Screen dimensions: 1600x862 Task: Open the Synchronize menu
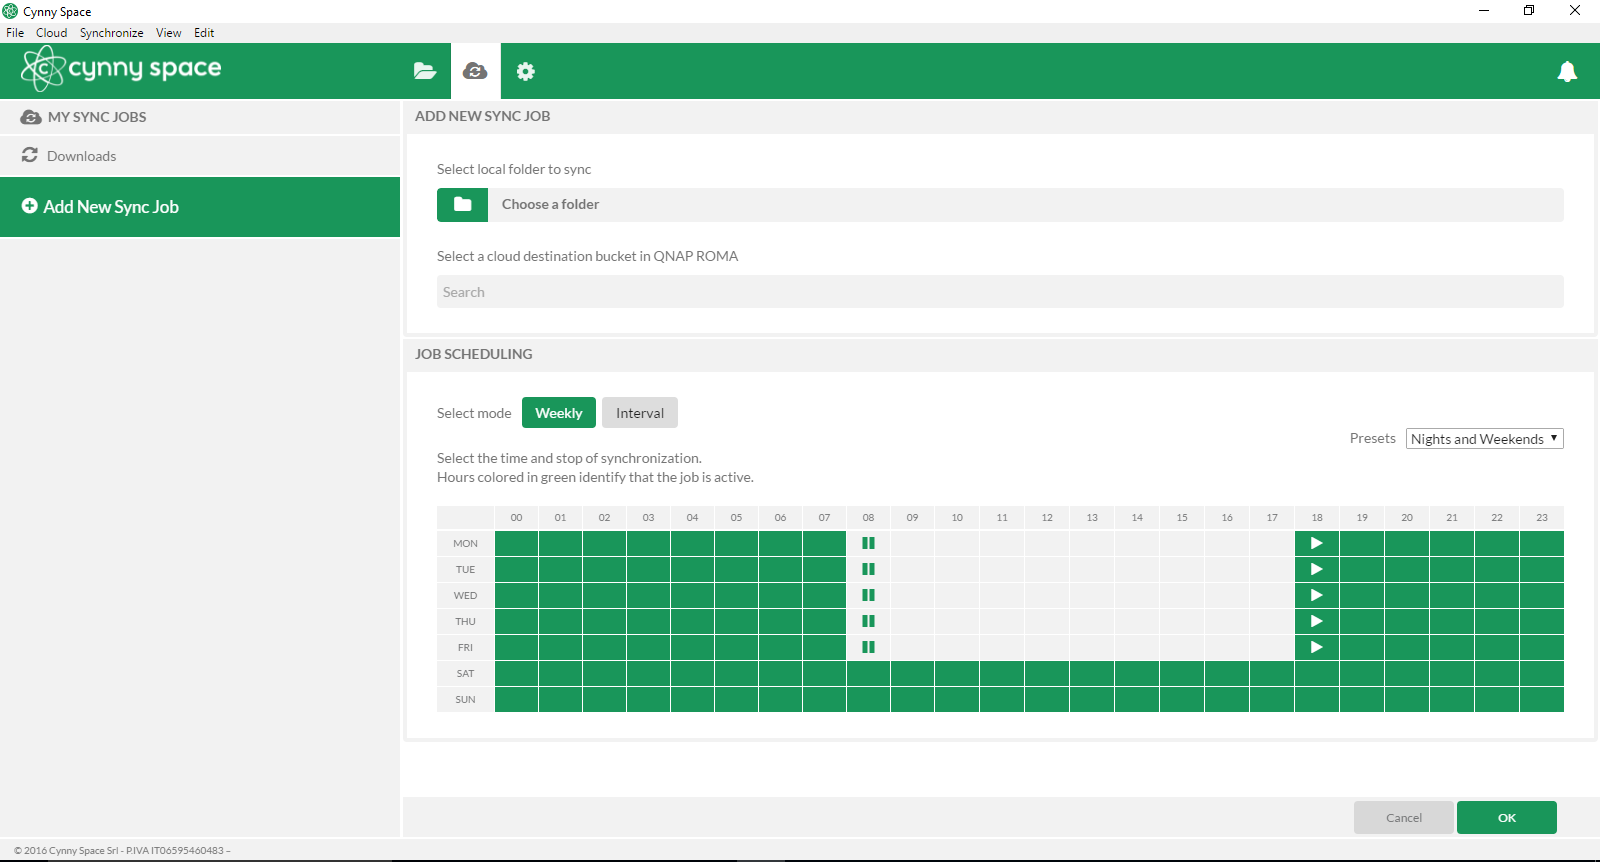(x=112, y=33)
